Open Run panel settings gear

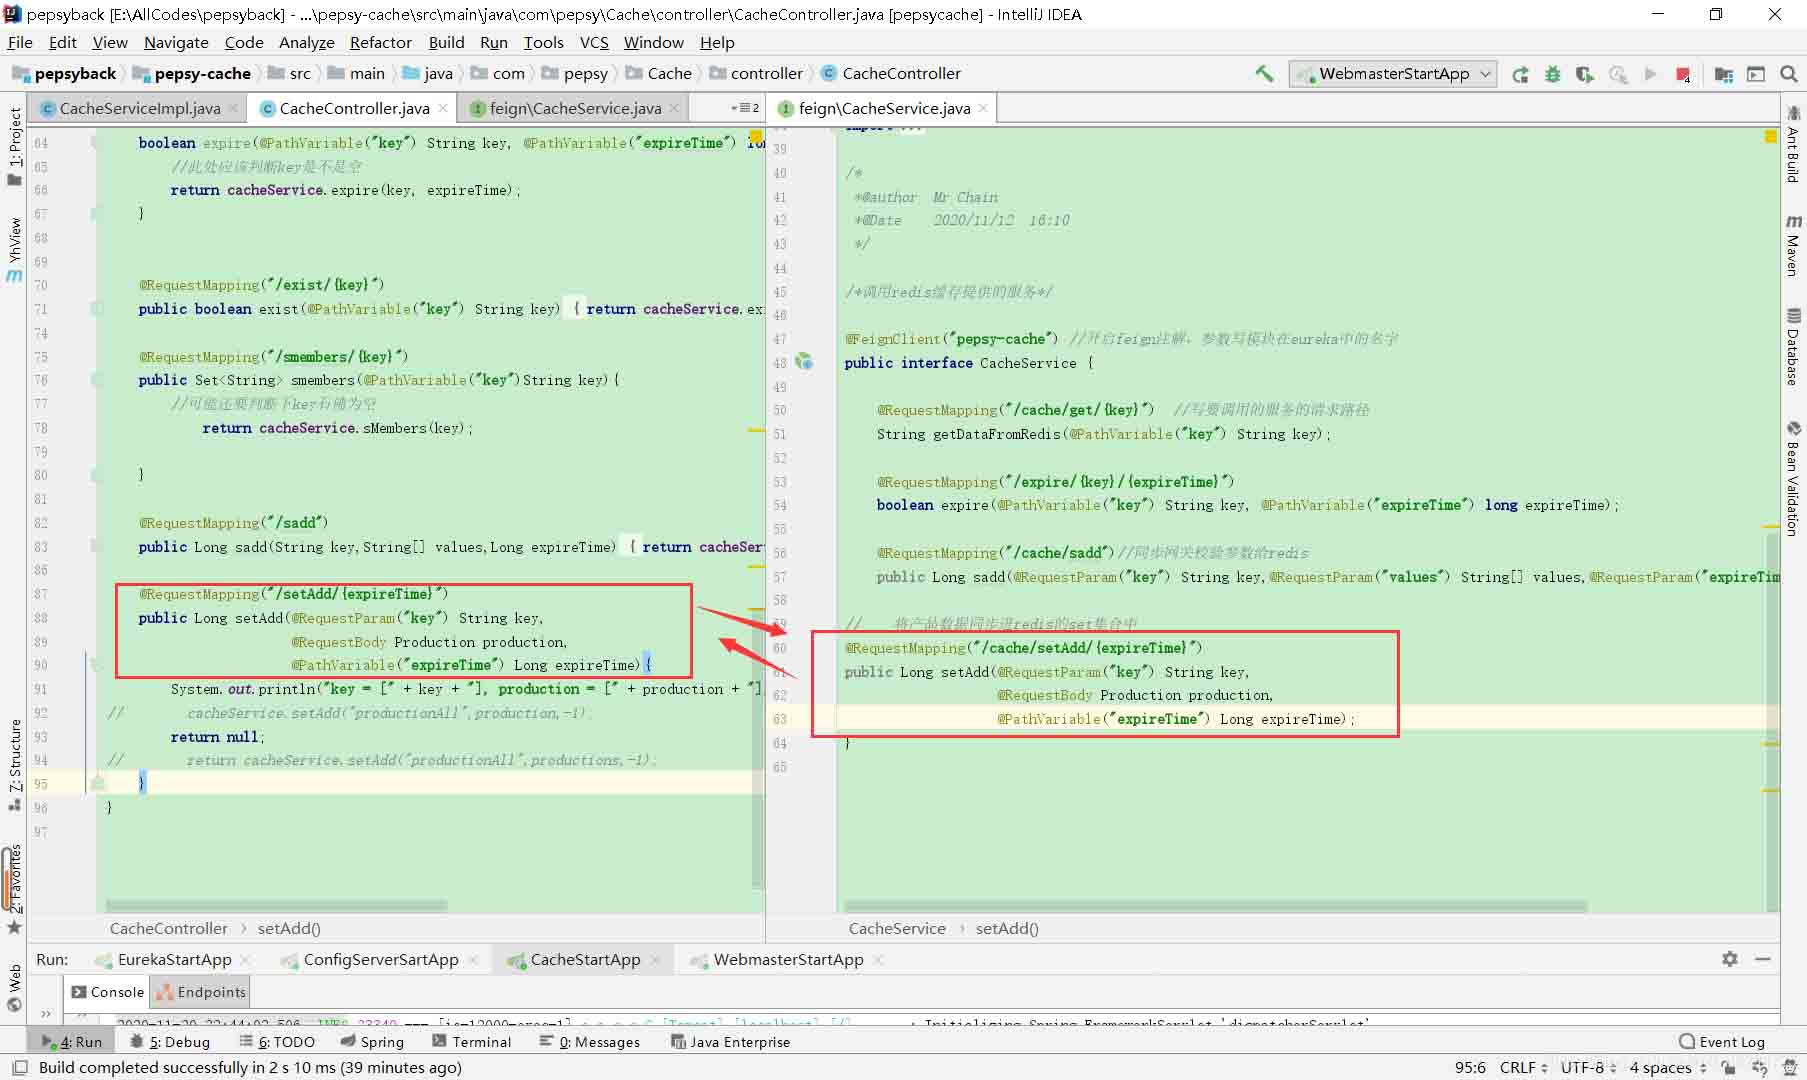[1729, 959]
